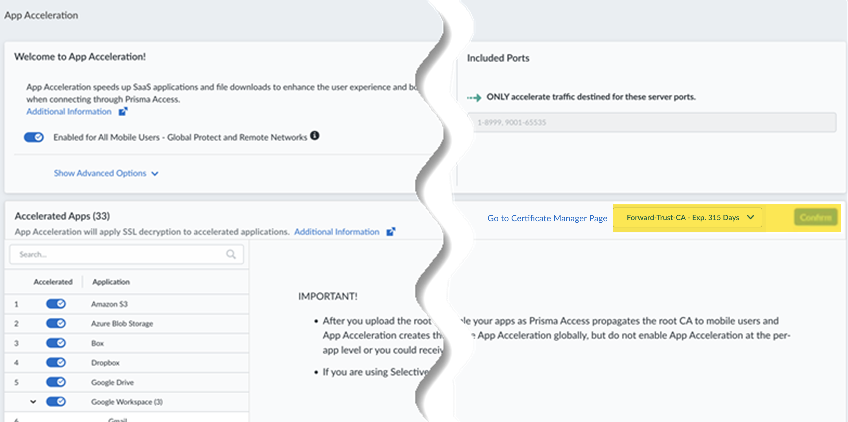Viewport: 848px width, 422px height.
Task: Click the Application column header
Action: point(111,282)
